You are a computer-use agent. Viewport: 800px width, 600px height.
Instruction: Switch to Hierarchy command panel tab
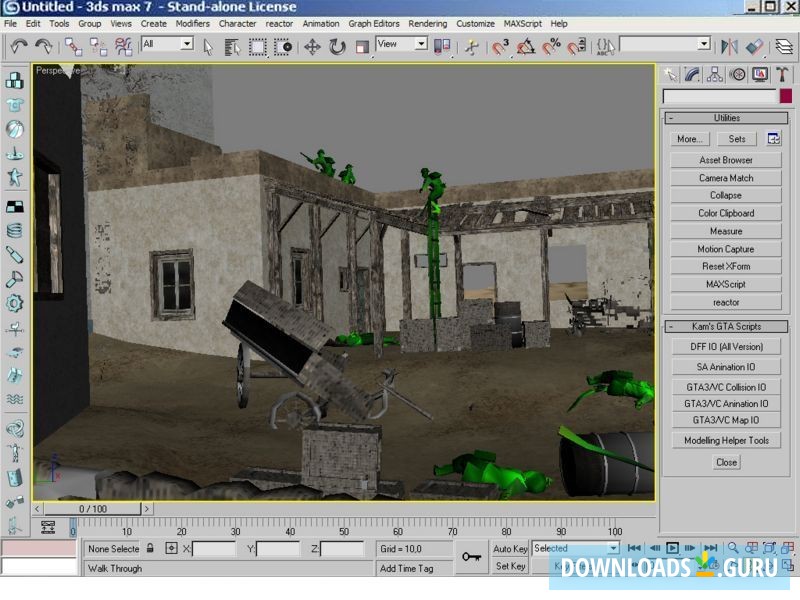click(x=715, y=75)
